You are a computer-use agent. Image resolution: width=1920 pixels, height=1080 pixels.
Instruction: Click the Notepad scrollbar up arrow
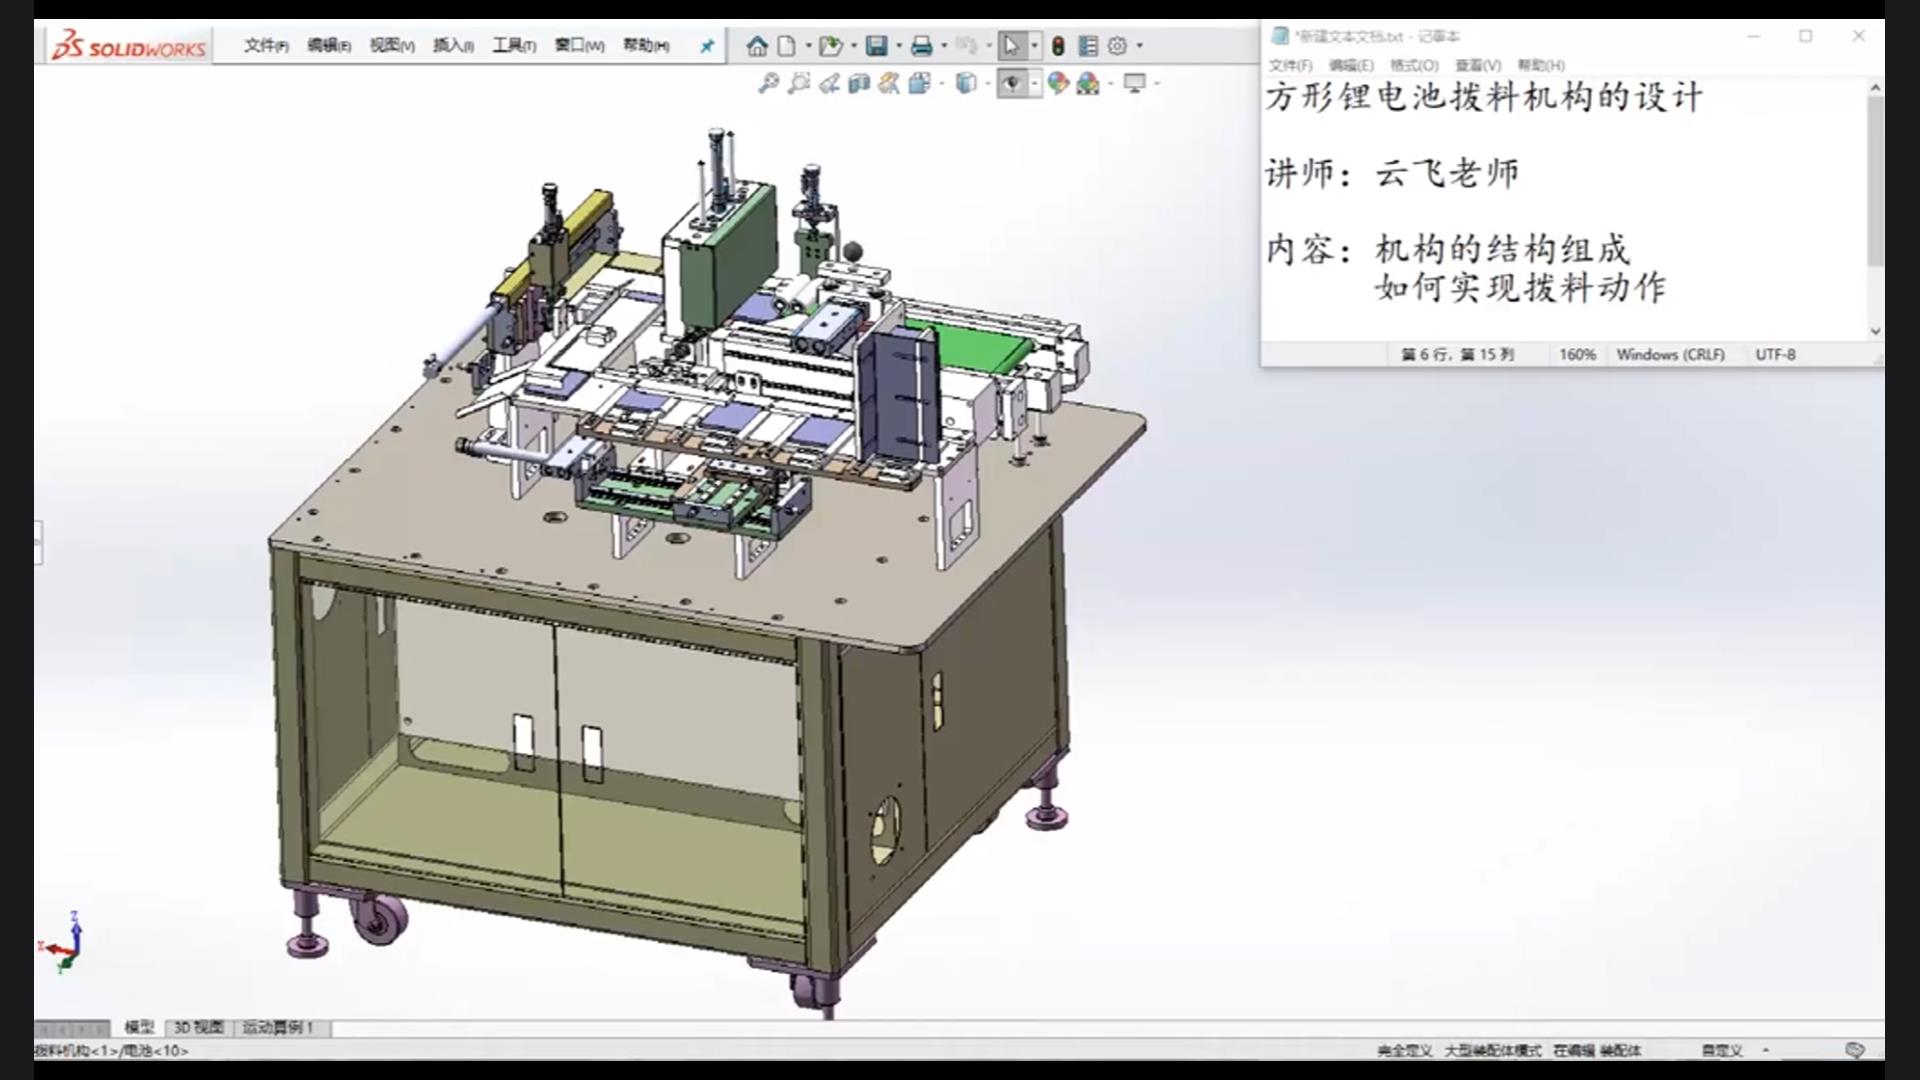(x=1875, y=88)
